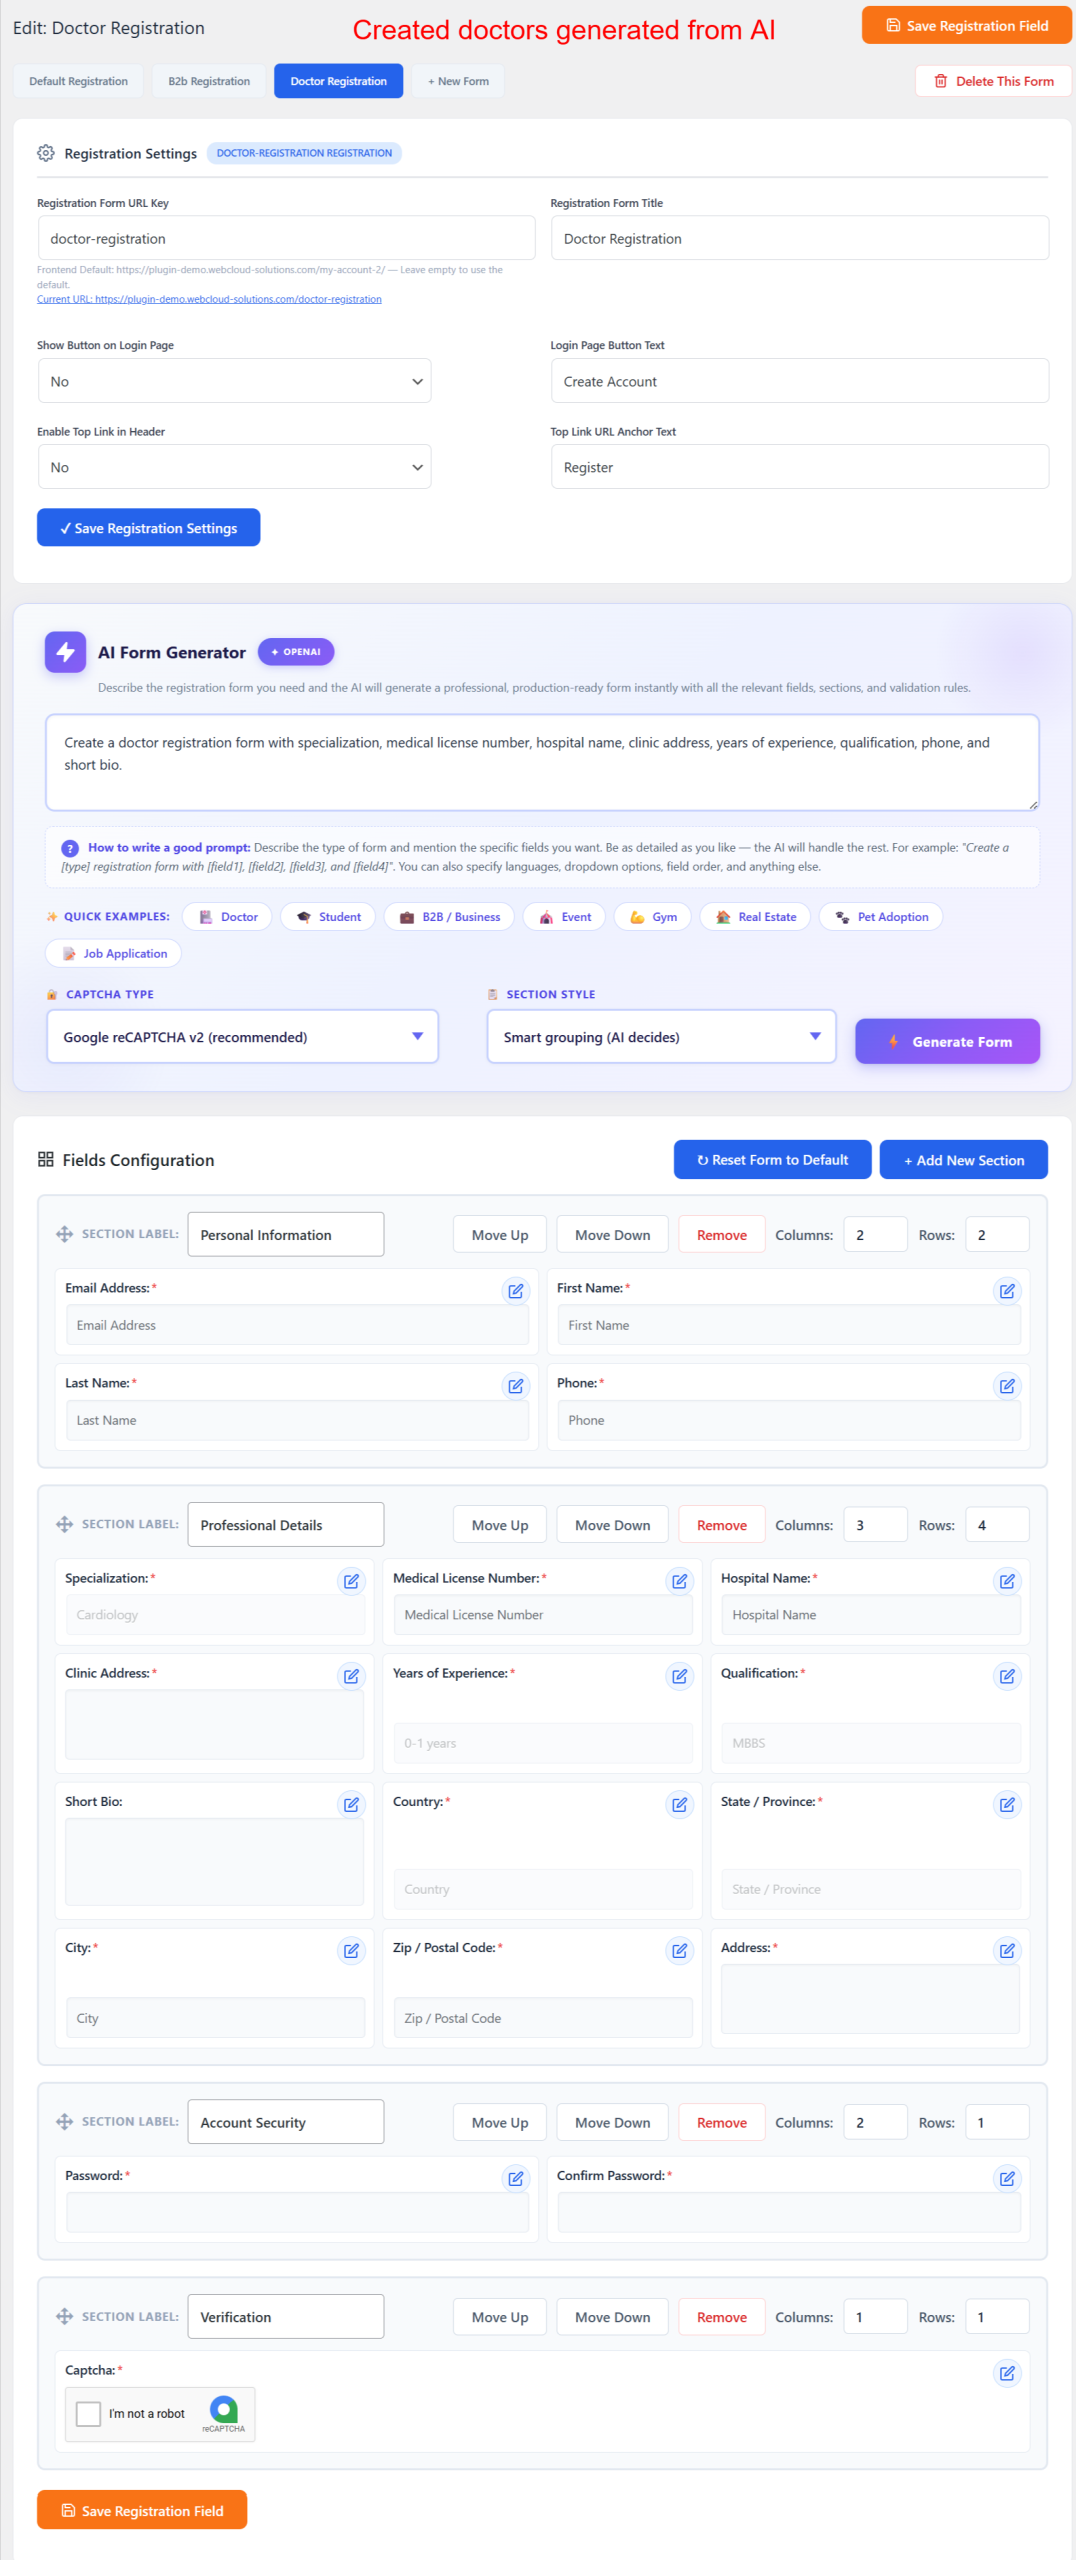This screenshot has width=1076, height=2560.
Task: Remove the Verification section
Action: click(721, 2317)
